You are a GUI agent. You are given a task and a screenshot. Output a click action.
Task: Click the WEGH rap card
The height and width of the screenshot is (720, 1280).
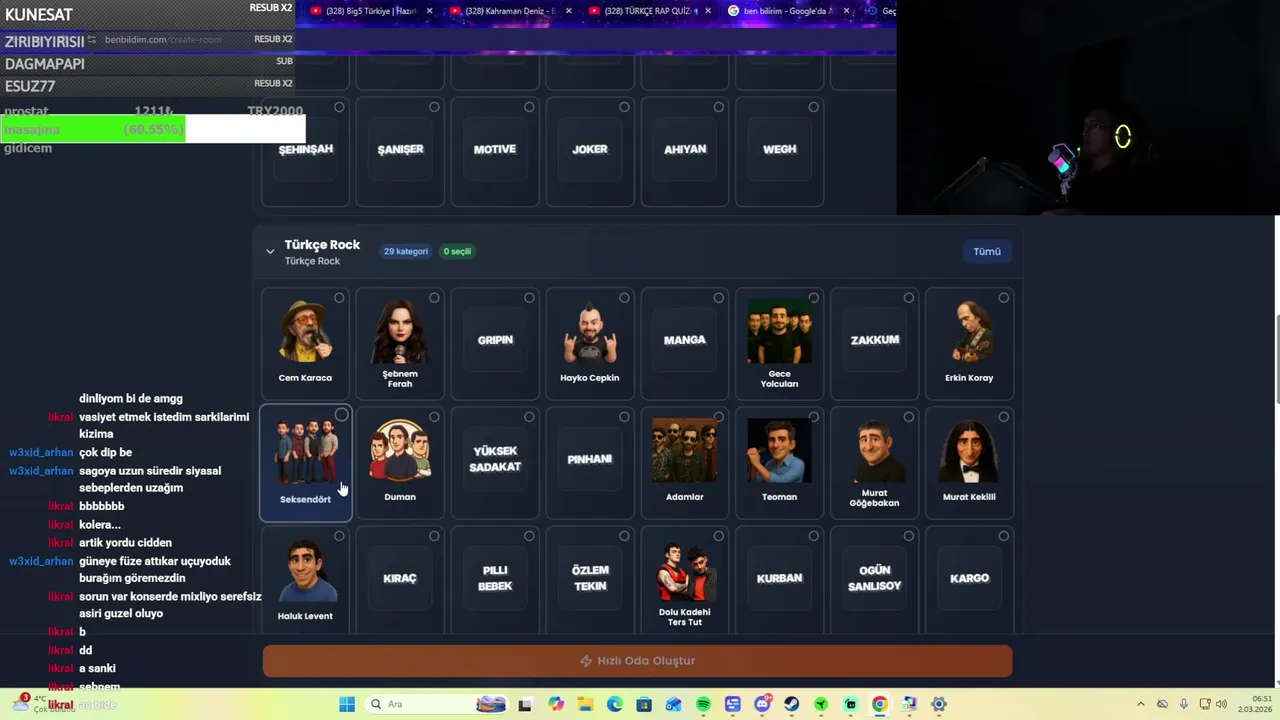pos(780,150)
